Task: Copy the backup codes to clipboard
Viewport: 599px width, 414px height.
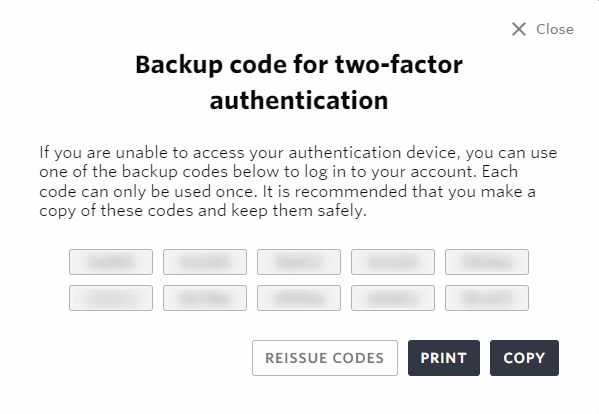Action: (524, 358)
